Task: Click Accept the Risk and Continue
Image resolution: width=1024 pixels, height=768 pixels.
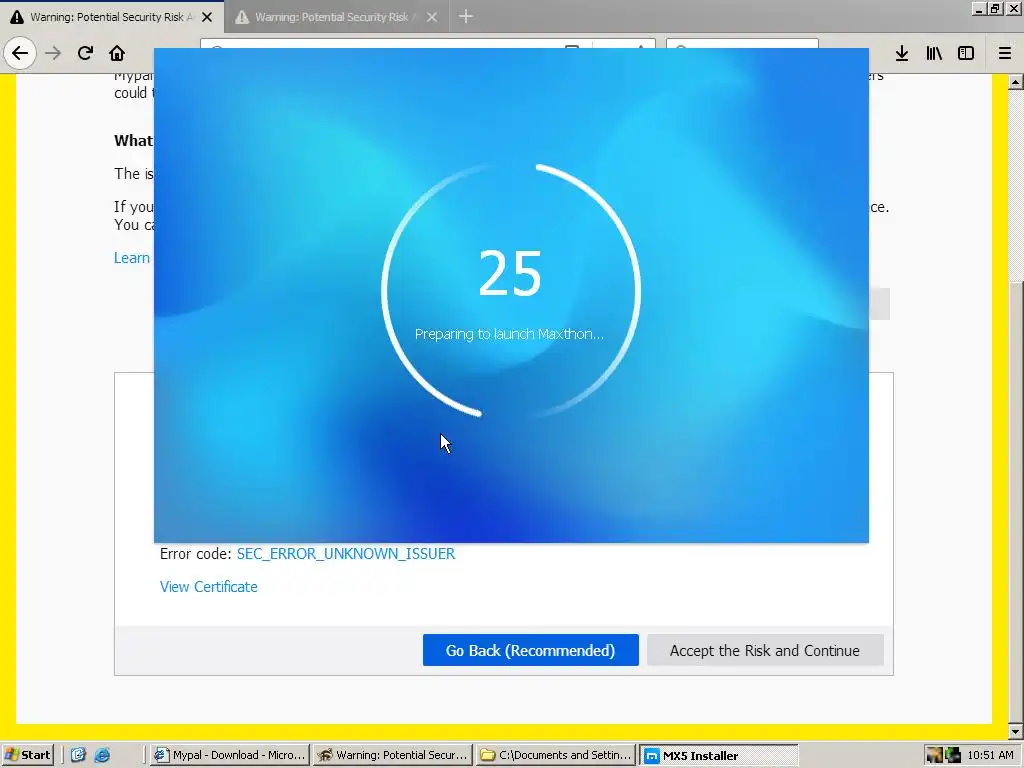Action: [765, 650]
